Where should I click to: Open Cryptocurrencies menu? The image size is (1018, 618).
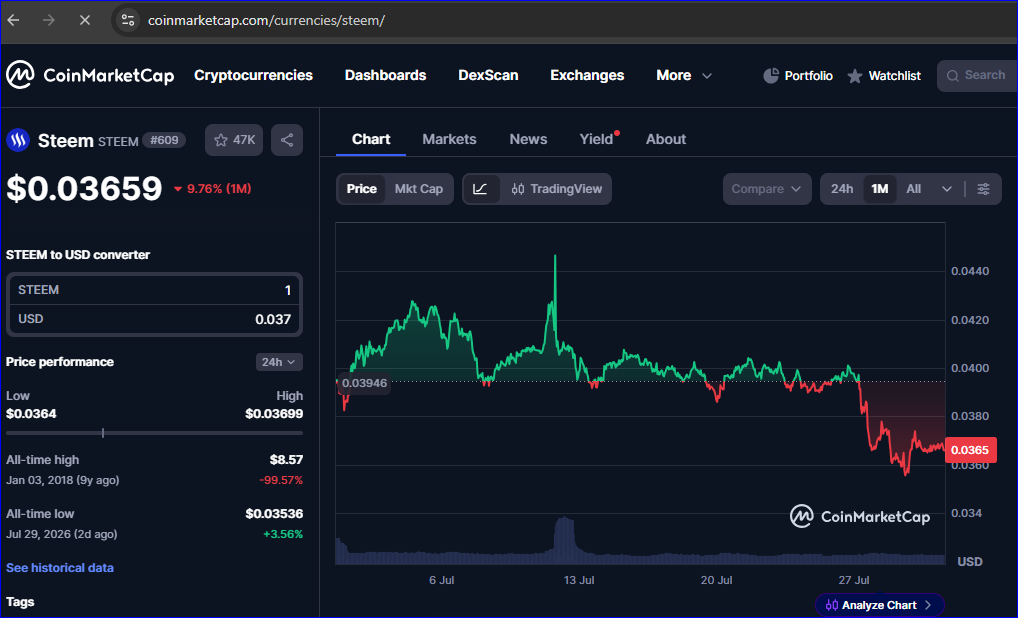tap(253, 75)
